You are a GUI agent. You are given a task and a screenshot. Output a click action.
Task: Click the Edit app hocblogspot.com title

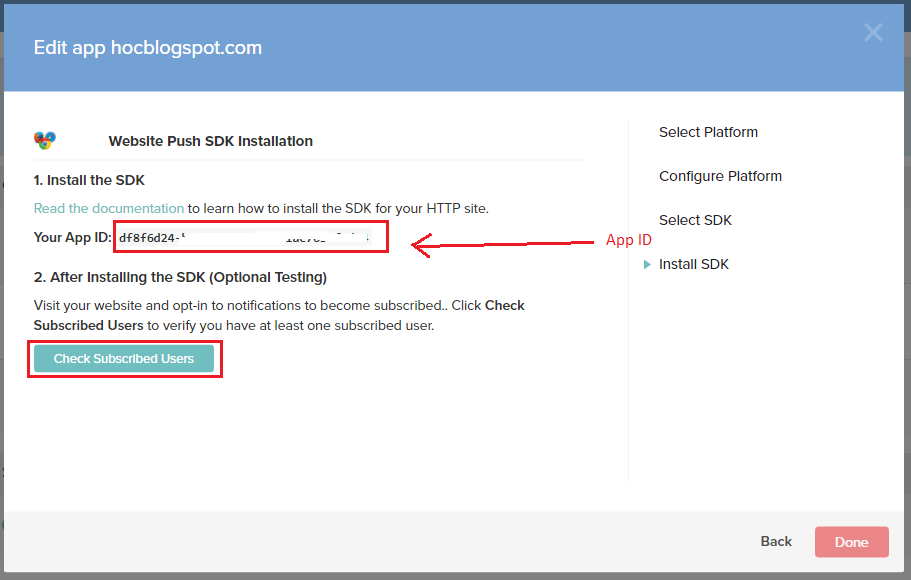pos(148,48)
